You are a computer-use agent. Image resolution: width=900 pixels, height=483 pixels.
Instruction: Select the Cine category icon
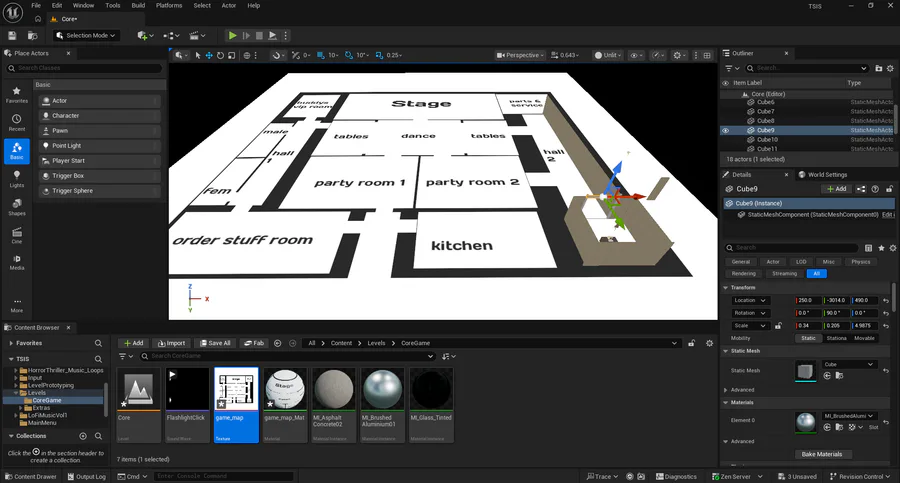point(17,235)
